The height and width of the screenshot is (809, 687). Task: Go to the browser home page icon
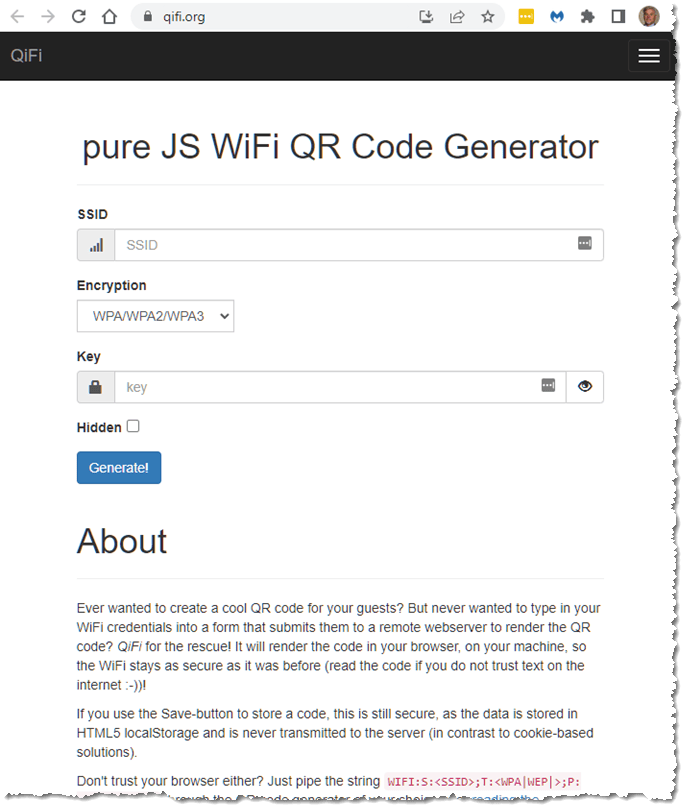[x=110, y=16]
